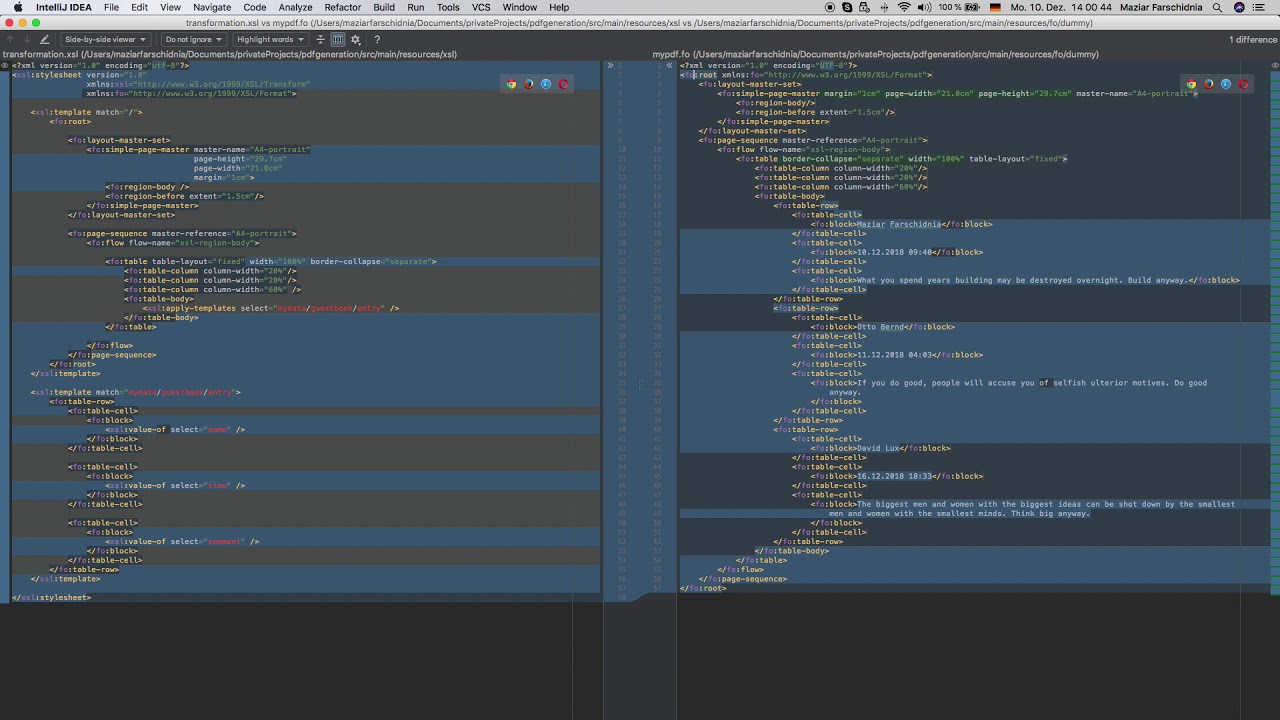Open the Build menu
The image size is (1280, 720).
pyautogui.click(x=384, y=7)
